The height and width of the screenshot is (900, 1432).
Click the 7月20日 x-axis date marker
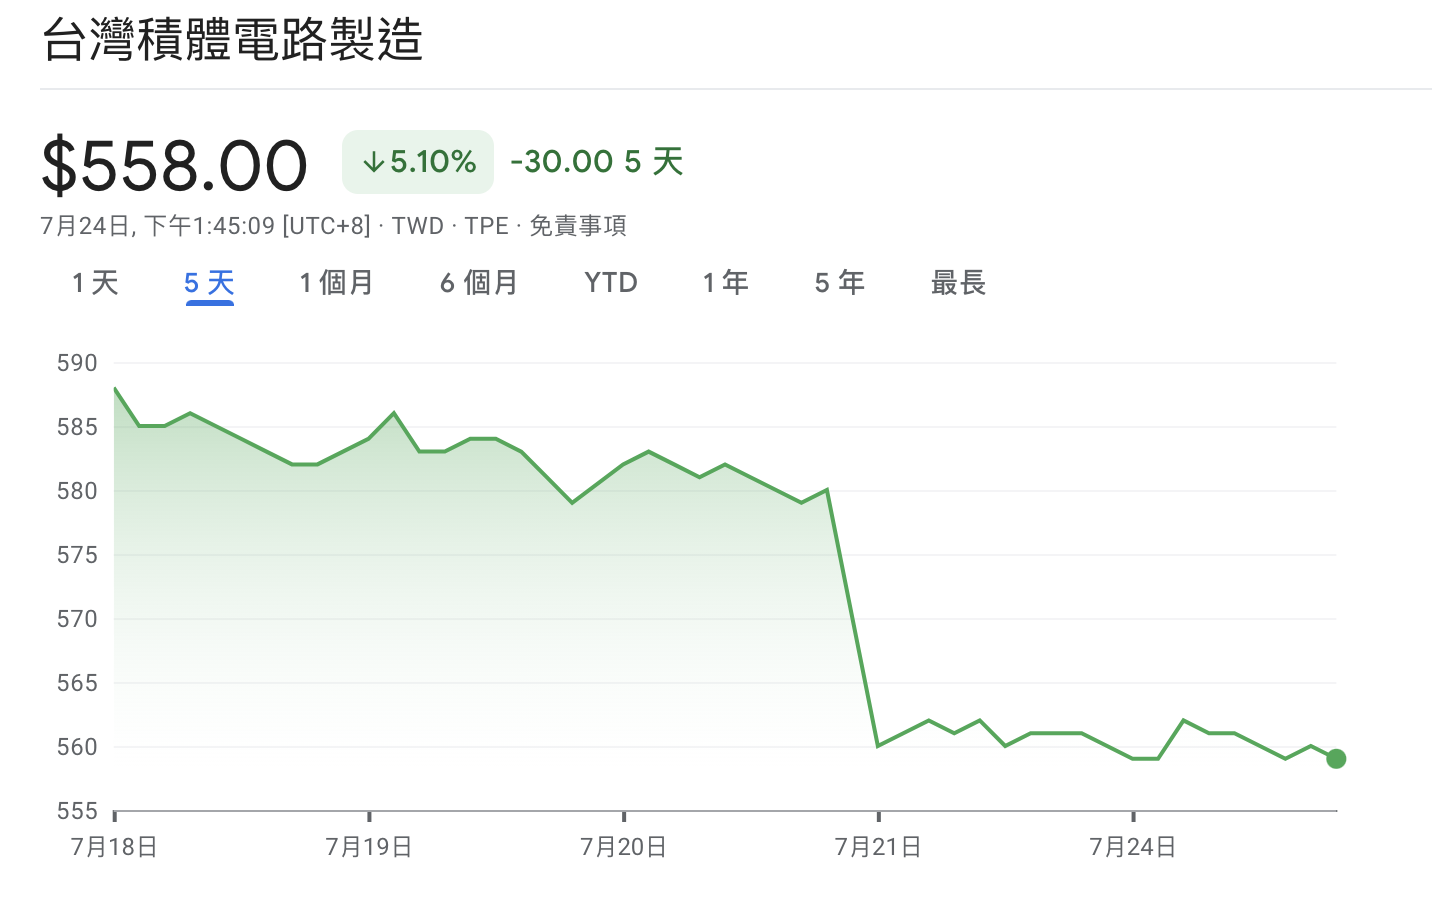coord(624,847)
